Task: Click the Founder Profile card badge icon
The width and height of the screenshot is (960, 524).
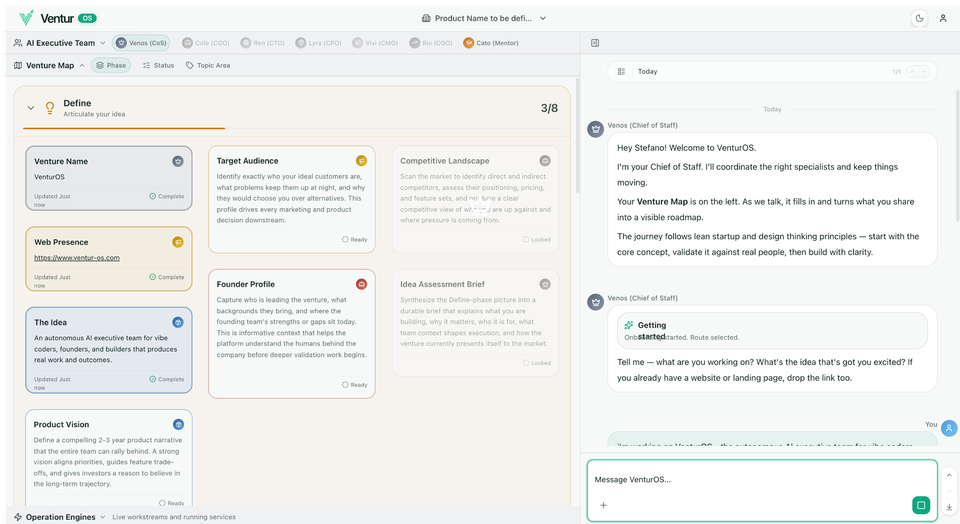Action: point(362,284)
